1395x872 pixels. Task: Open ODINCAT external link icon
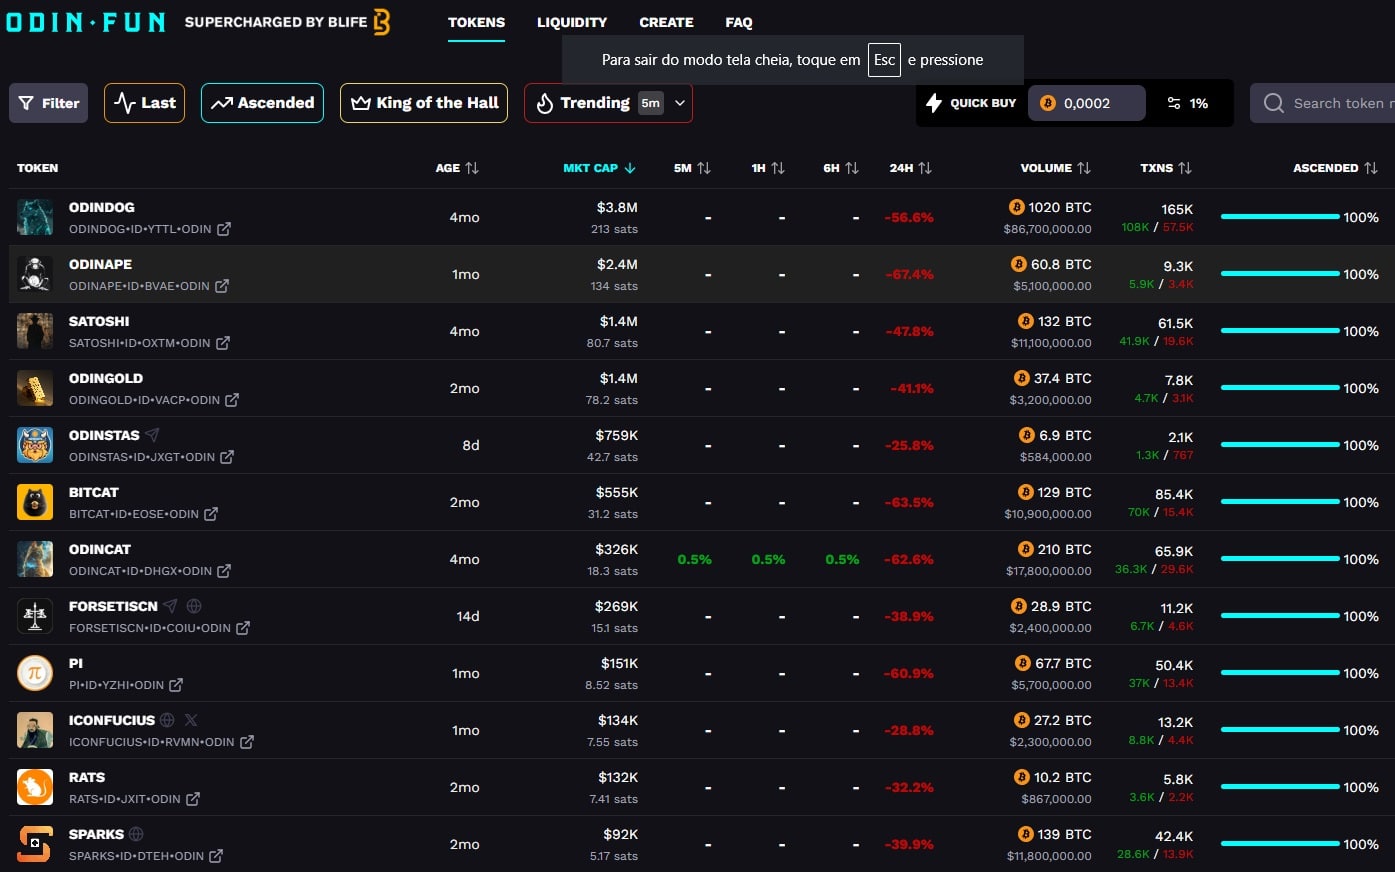click(224, 571)
